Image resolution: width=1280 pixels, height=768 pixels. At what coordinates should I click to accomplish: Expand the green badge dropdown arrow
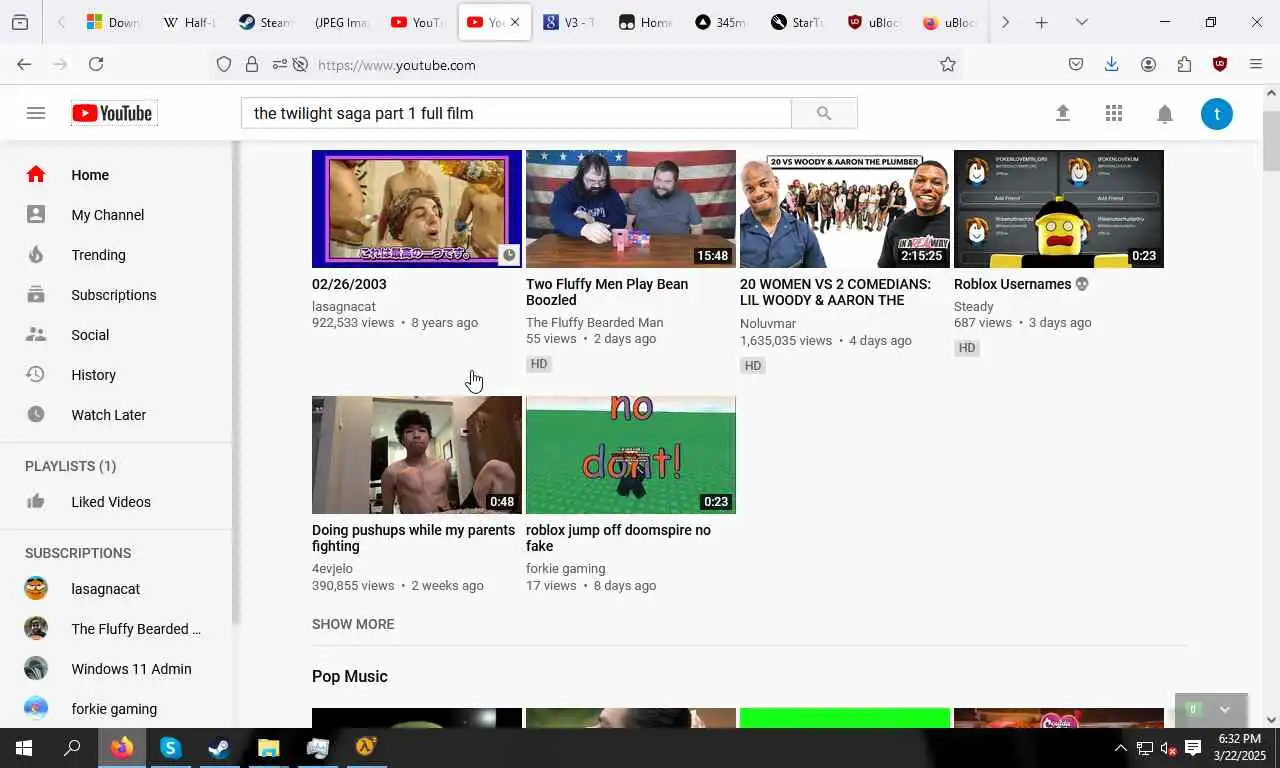[x=1225, y=710]
